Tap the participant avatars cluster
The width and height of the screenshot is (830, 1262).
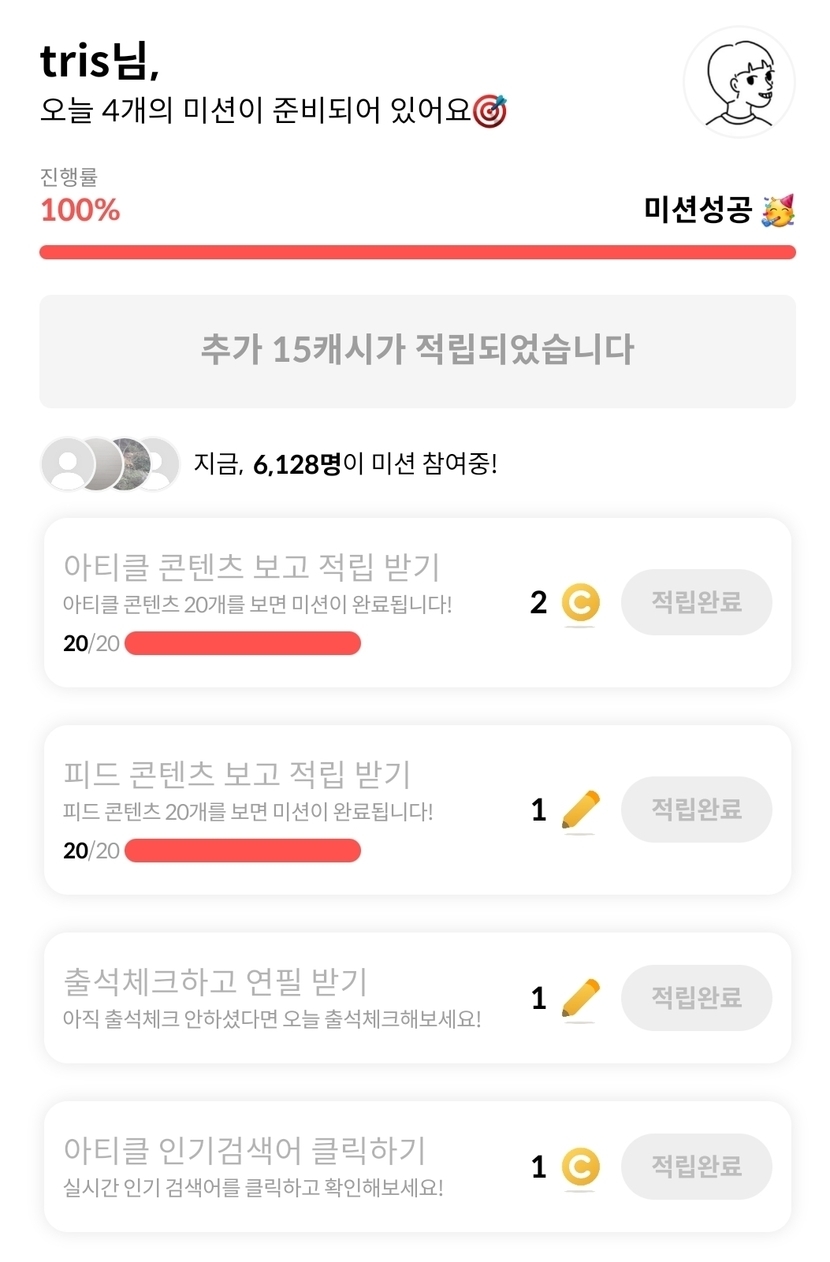(x=110, y=464)
